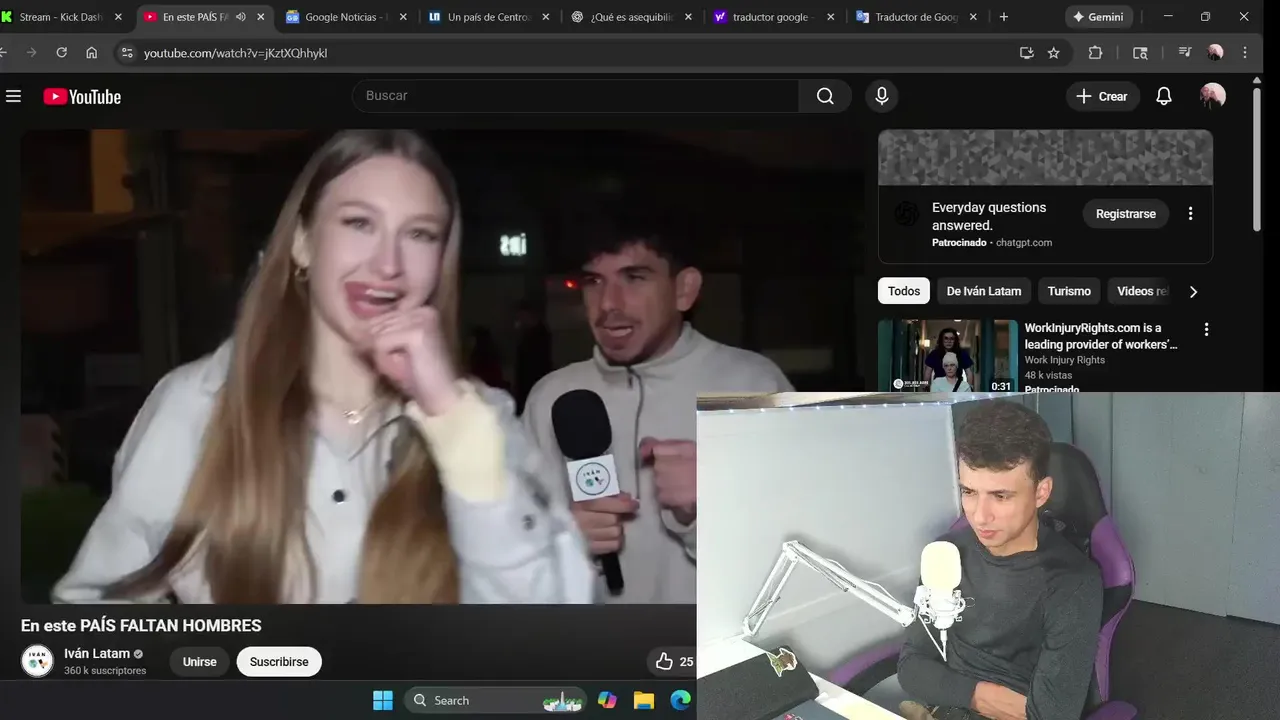Select the Turismo filter chip
The width and height of the screenshot is (1280, 720).
pyautogui.click(x=1069, y=291)
